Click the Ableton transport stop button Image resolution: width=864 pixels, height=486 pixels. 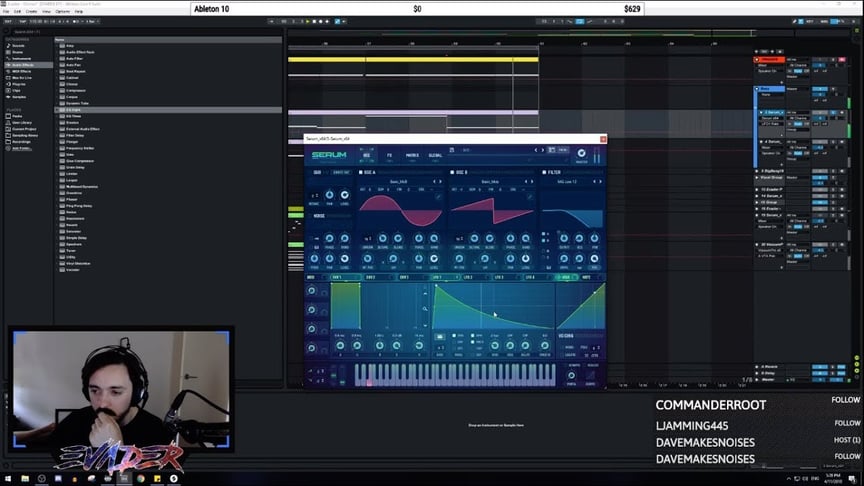click(x=314, y=21)
